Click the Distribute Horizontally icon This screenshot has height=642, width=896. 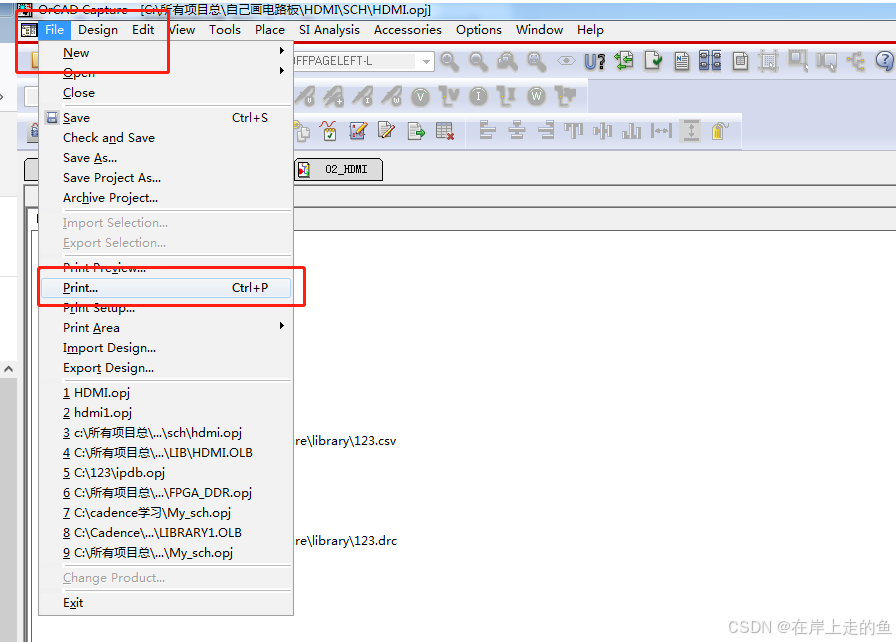pyautogui.click(x=661, y=131)
